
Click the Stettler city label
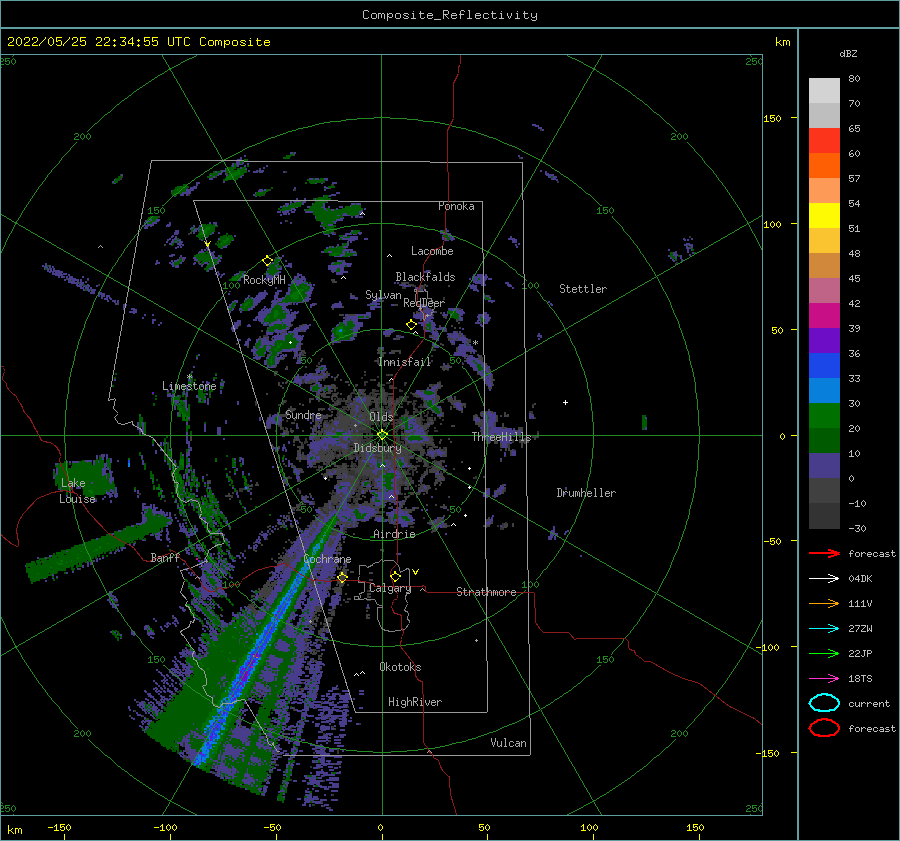tap(583, 289)
